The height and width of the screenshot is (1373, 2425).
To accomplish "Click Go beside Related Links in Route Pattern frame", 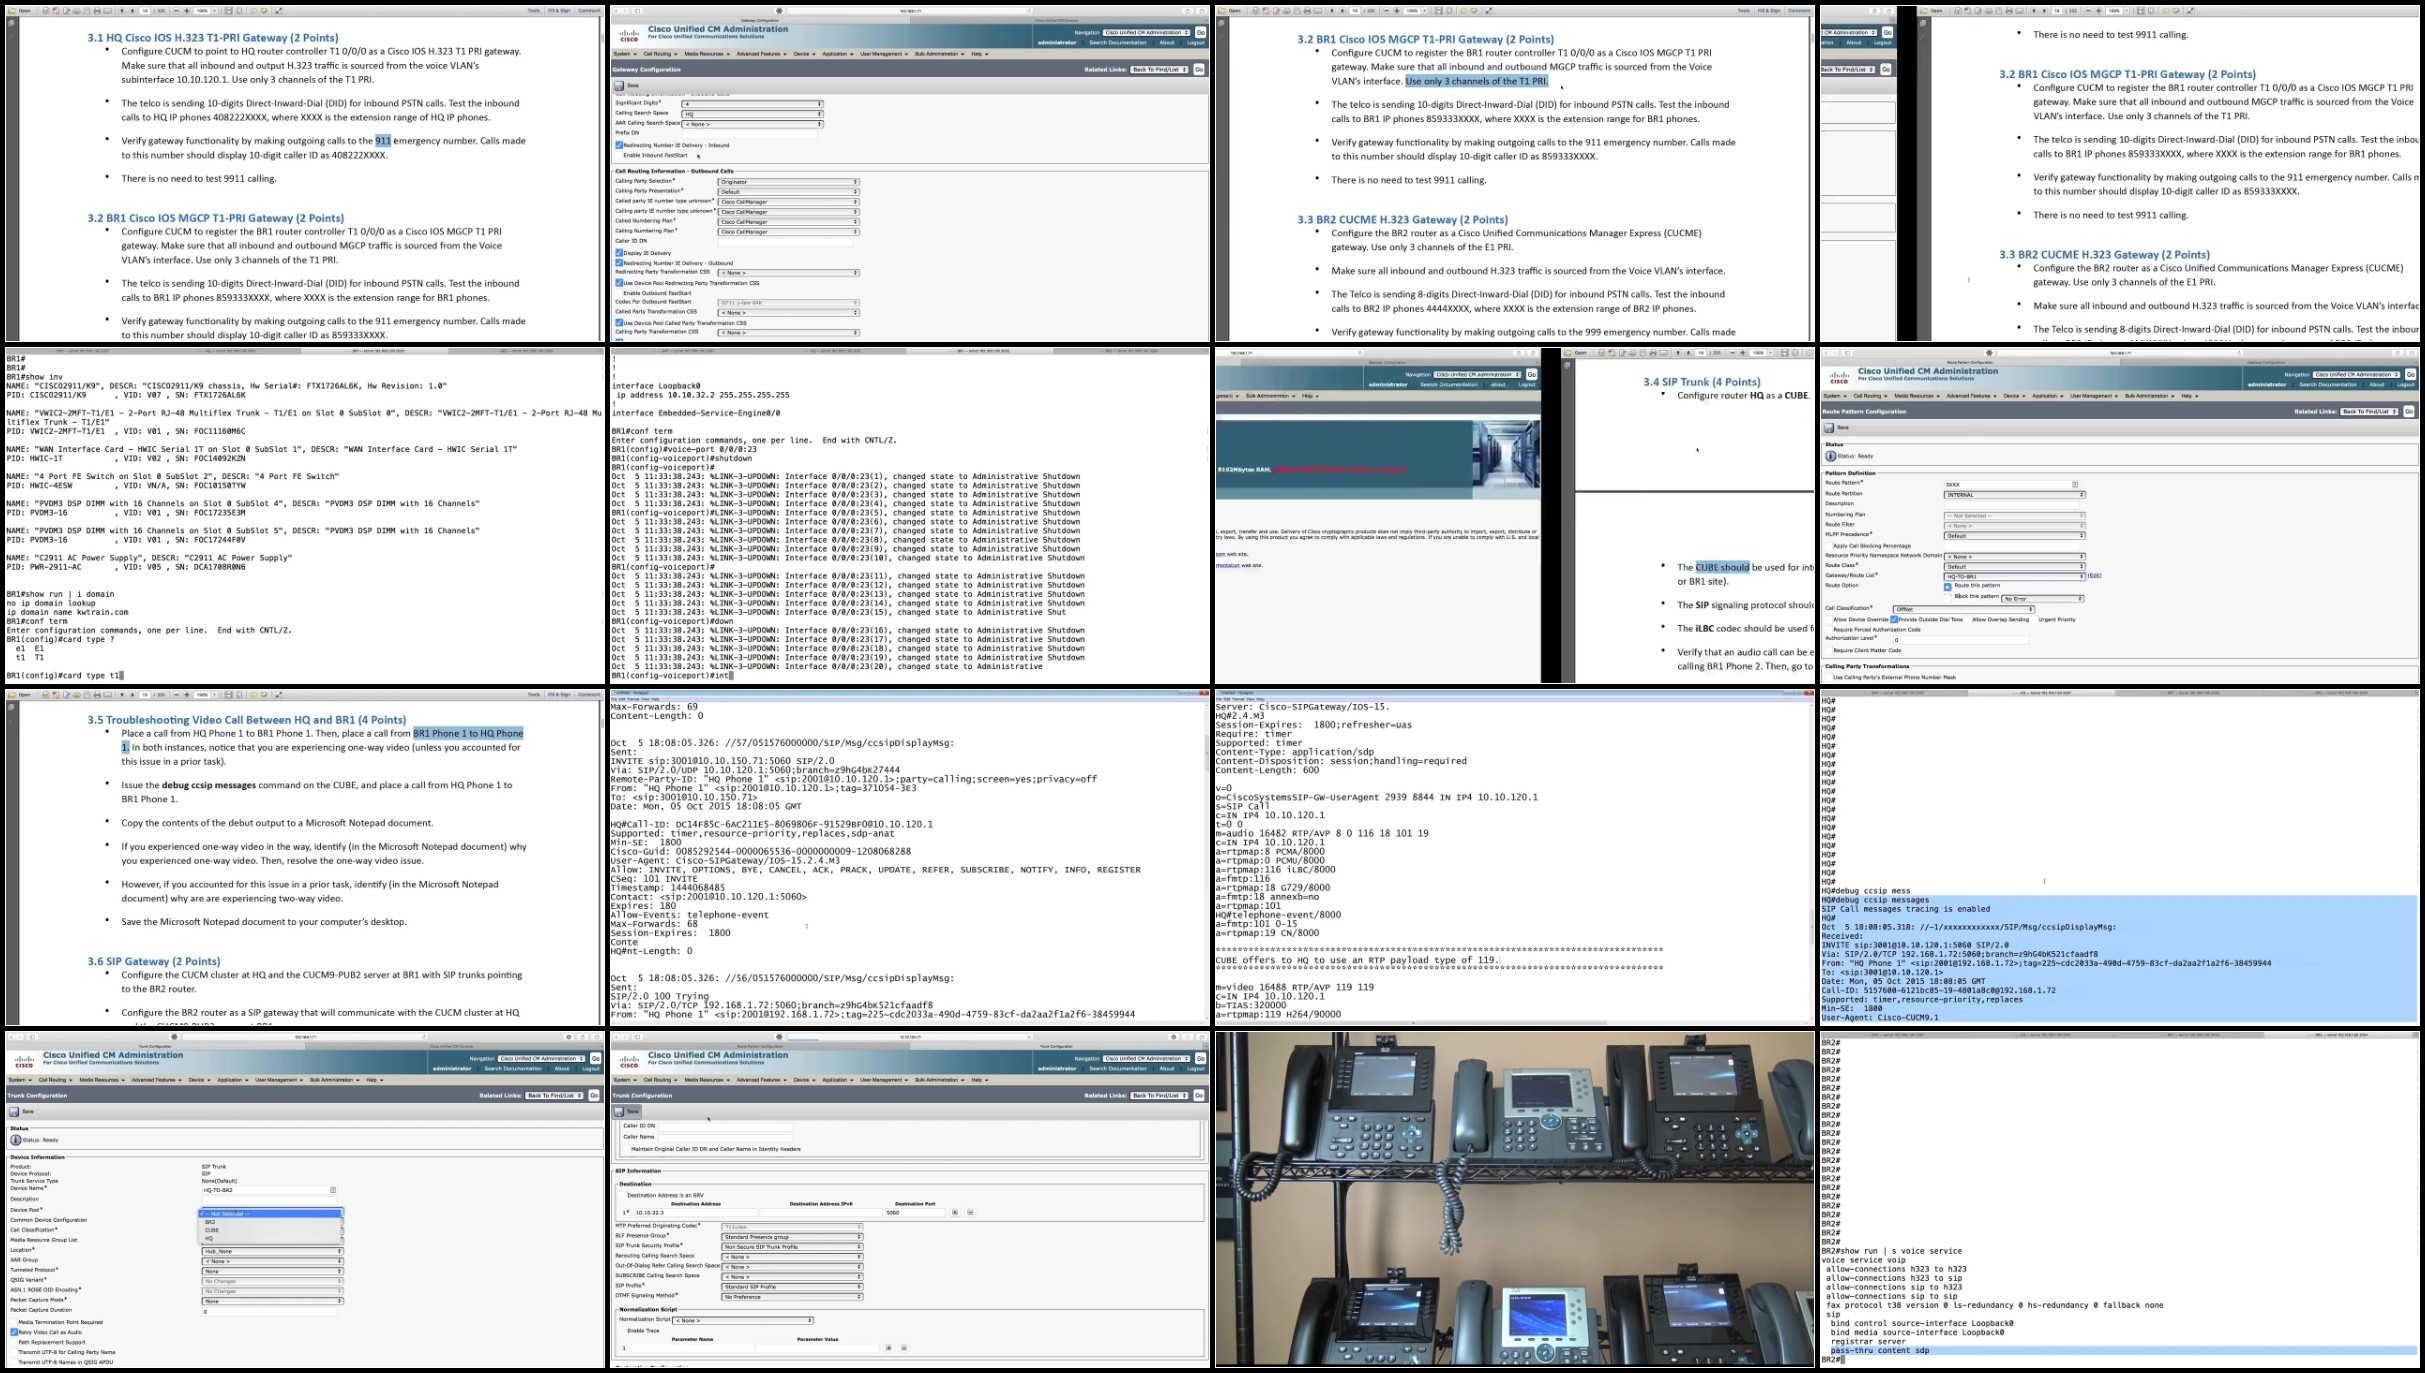I will 2409,412.
